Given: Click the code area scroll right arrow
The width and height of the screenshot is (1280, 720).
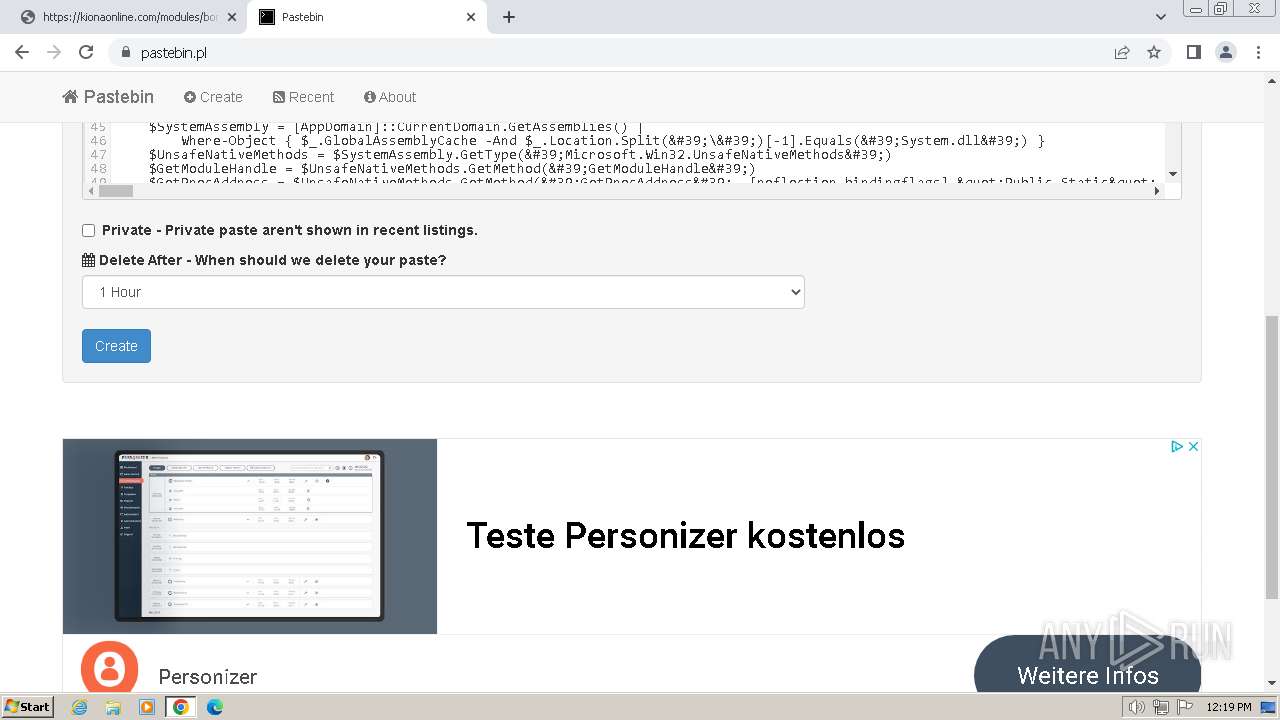Looking at the screenshot, I should (x=1157, y=190).
